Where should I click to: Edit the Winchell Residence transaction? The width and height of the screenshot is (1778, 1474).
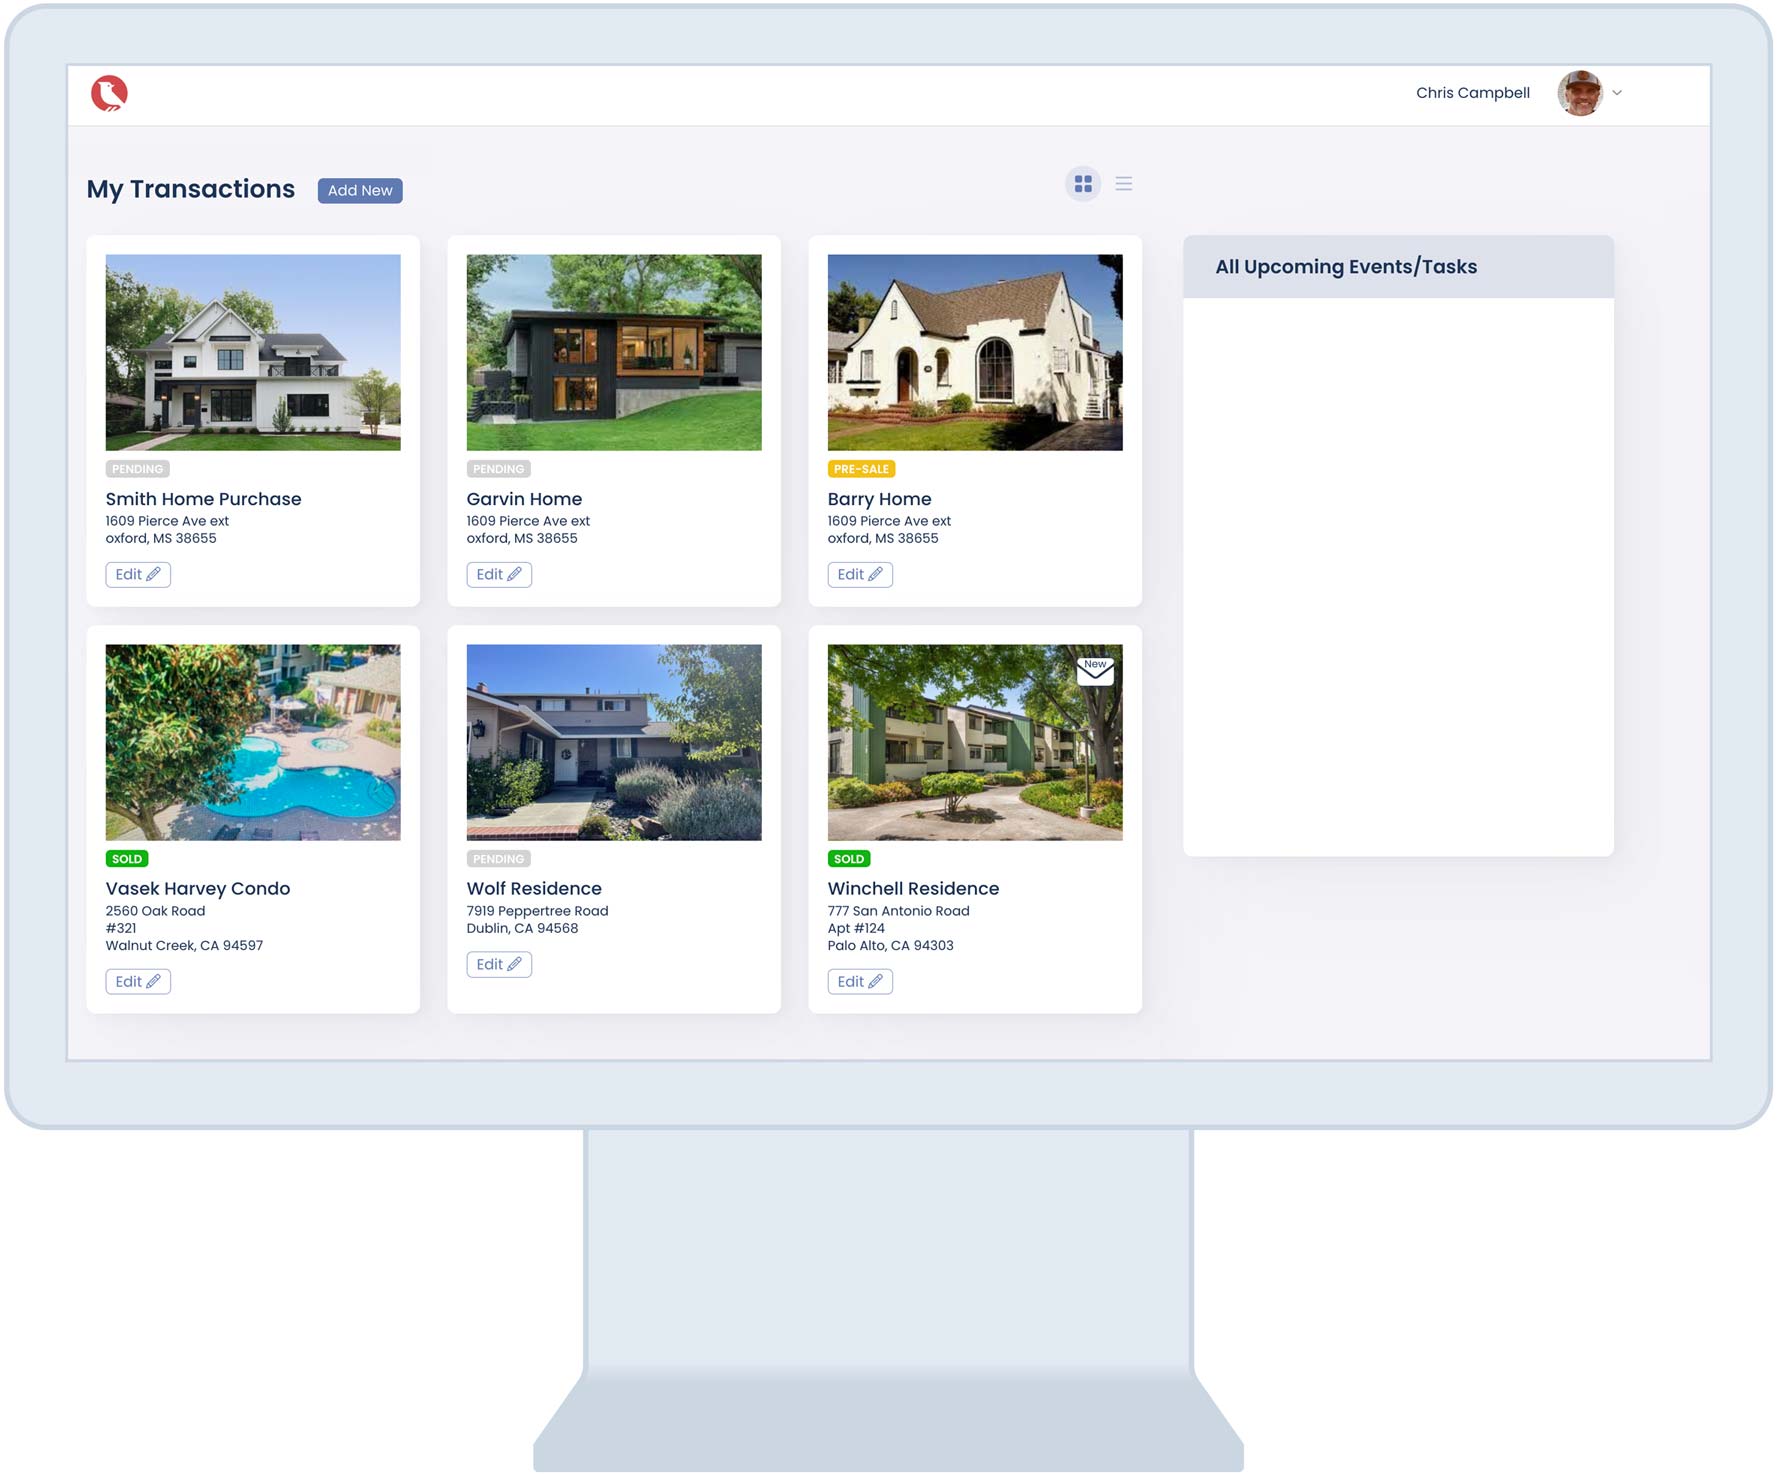[860, 981]
